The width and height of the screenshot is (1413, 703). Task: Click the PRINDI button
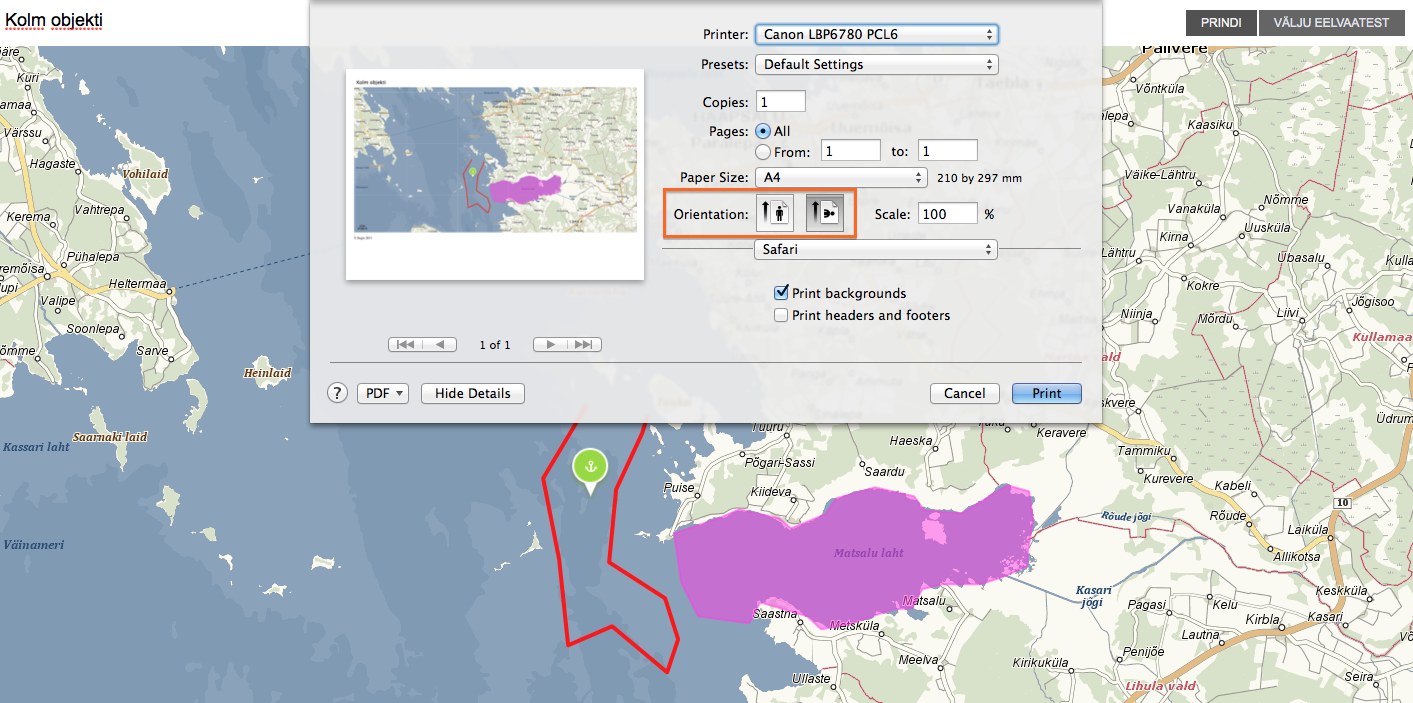coord(1220,22)
